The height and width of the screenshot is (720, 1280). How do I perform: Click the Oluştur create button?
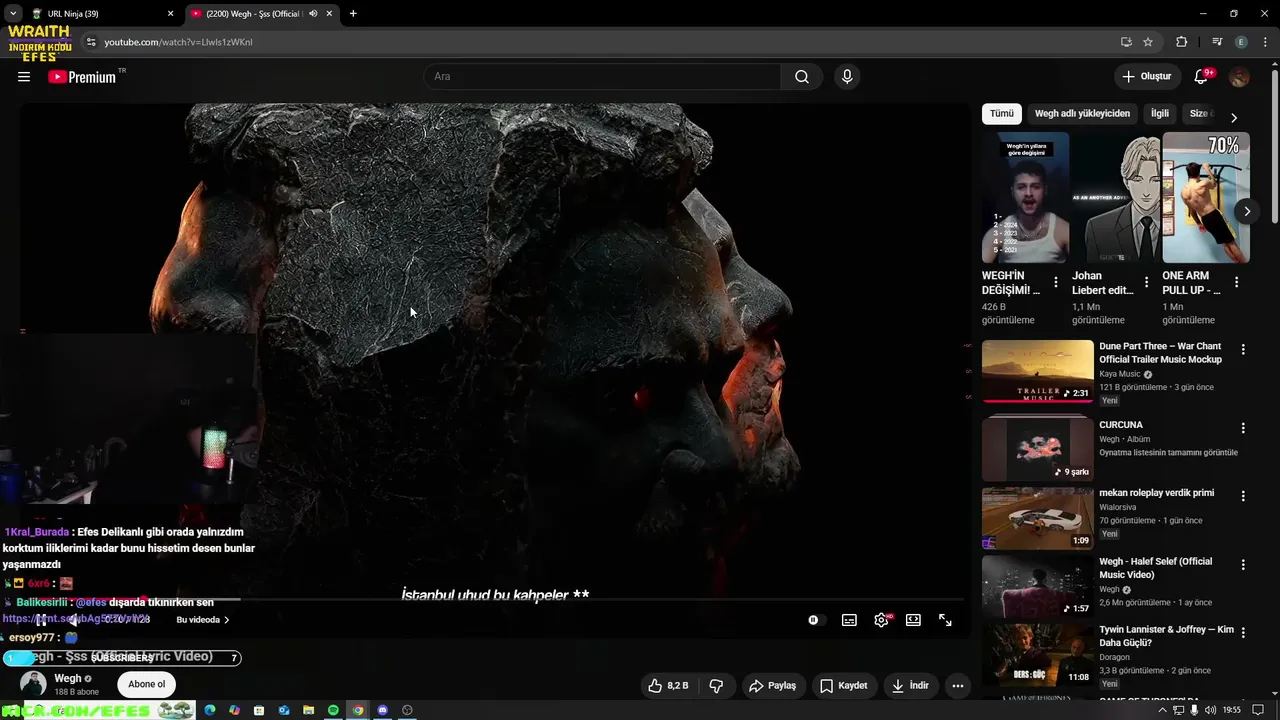coord(1146,77)
